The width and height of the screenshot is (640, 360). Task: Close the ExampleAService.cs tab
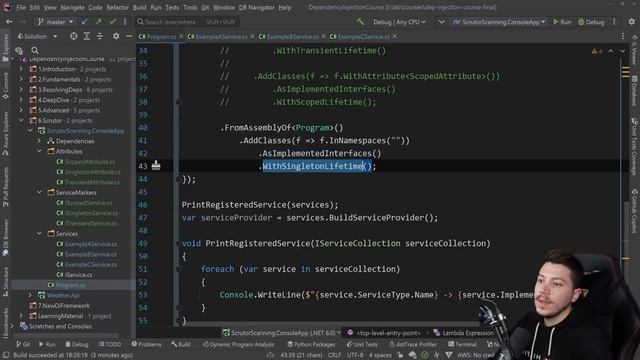[x=252, y=36]
